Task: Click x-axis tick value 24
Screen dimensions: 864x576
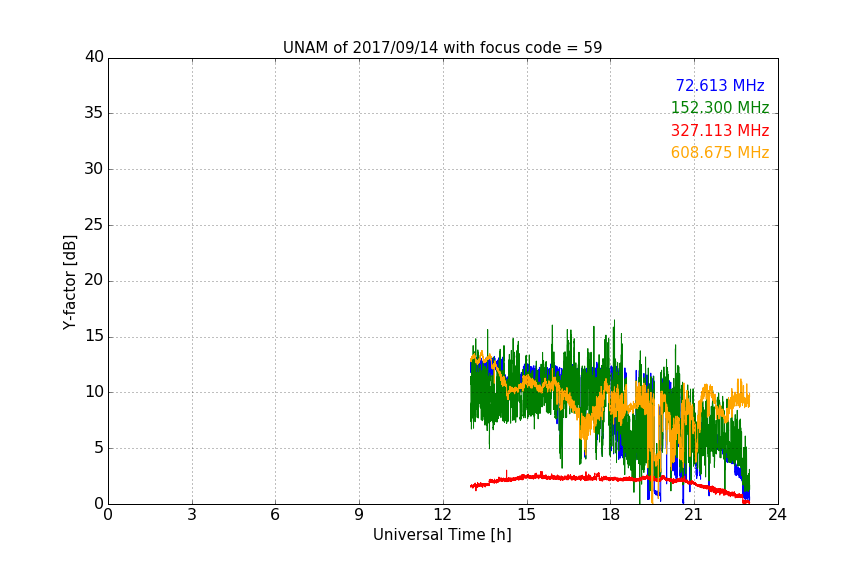Action: pos(777,515)
